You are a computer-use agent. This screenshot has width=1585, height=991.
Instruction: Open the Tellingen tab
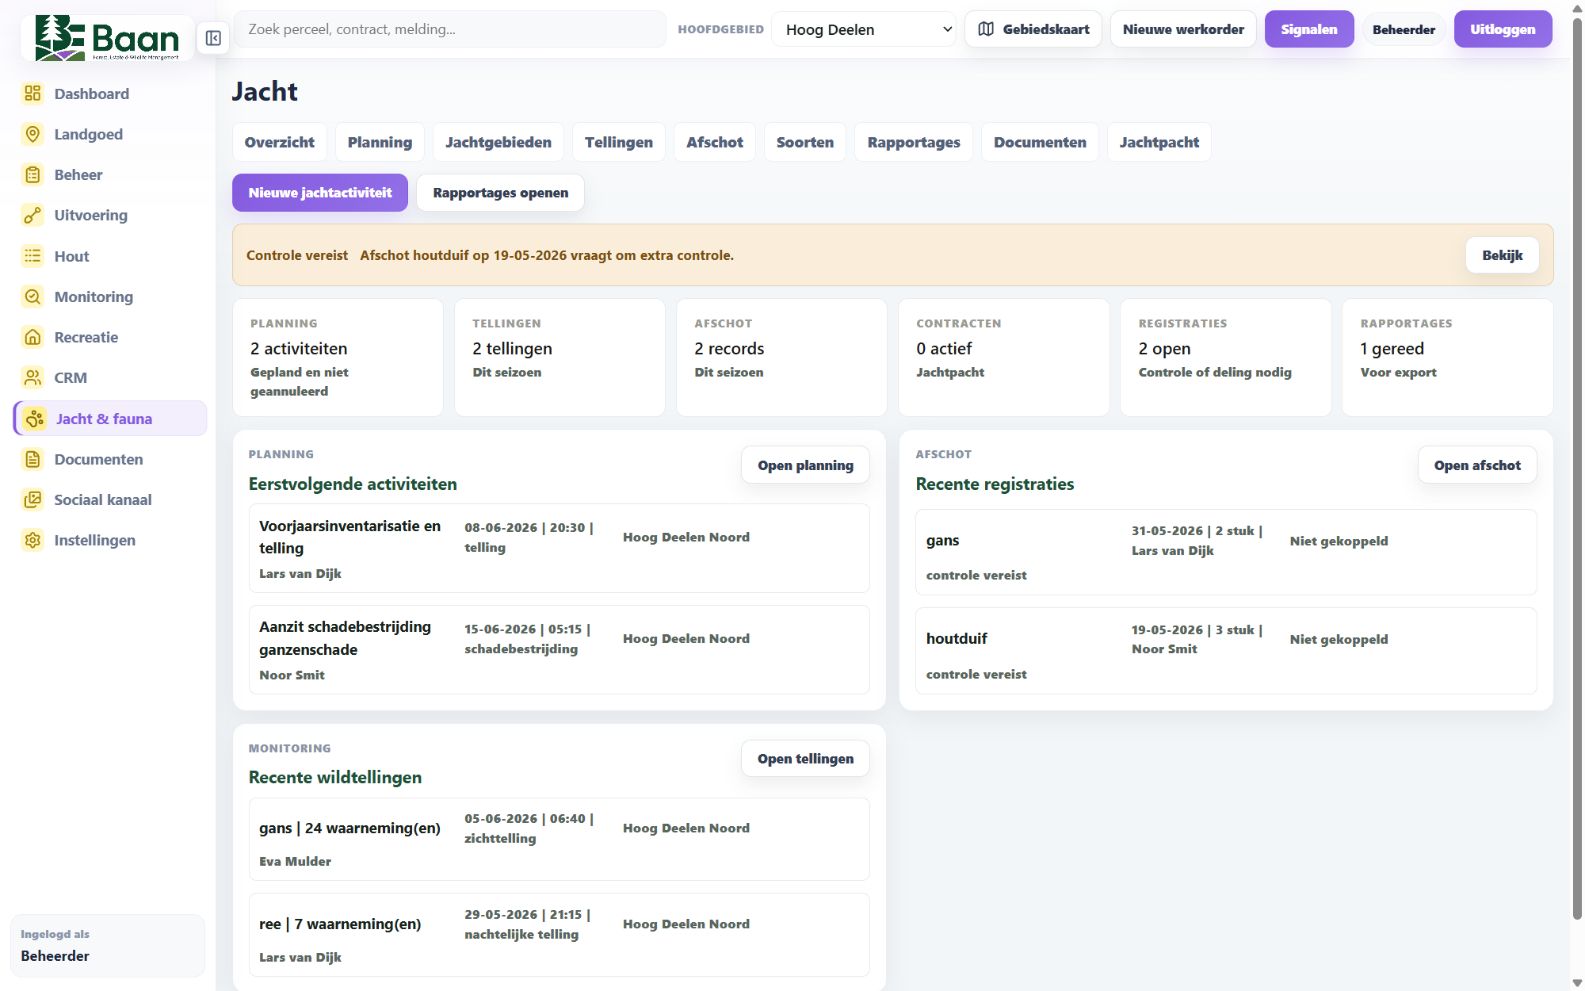tap(619, 142)
